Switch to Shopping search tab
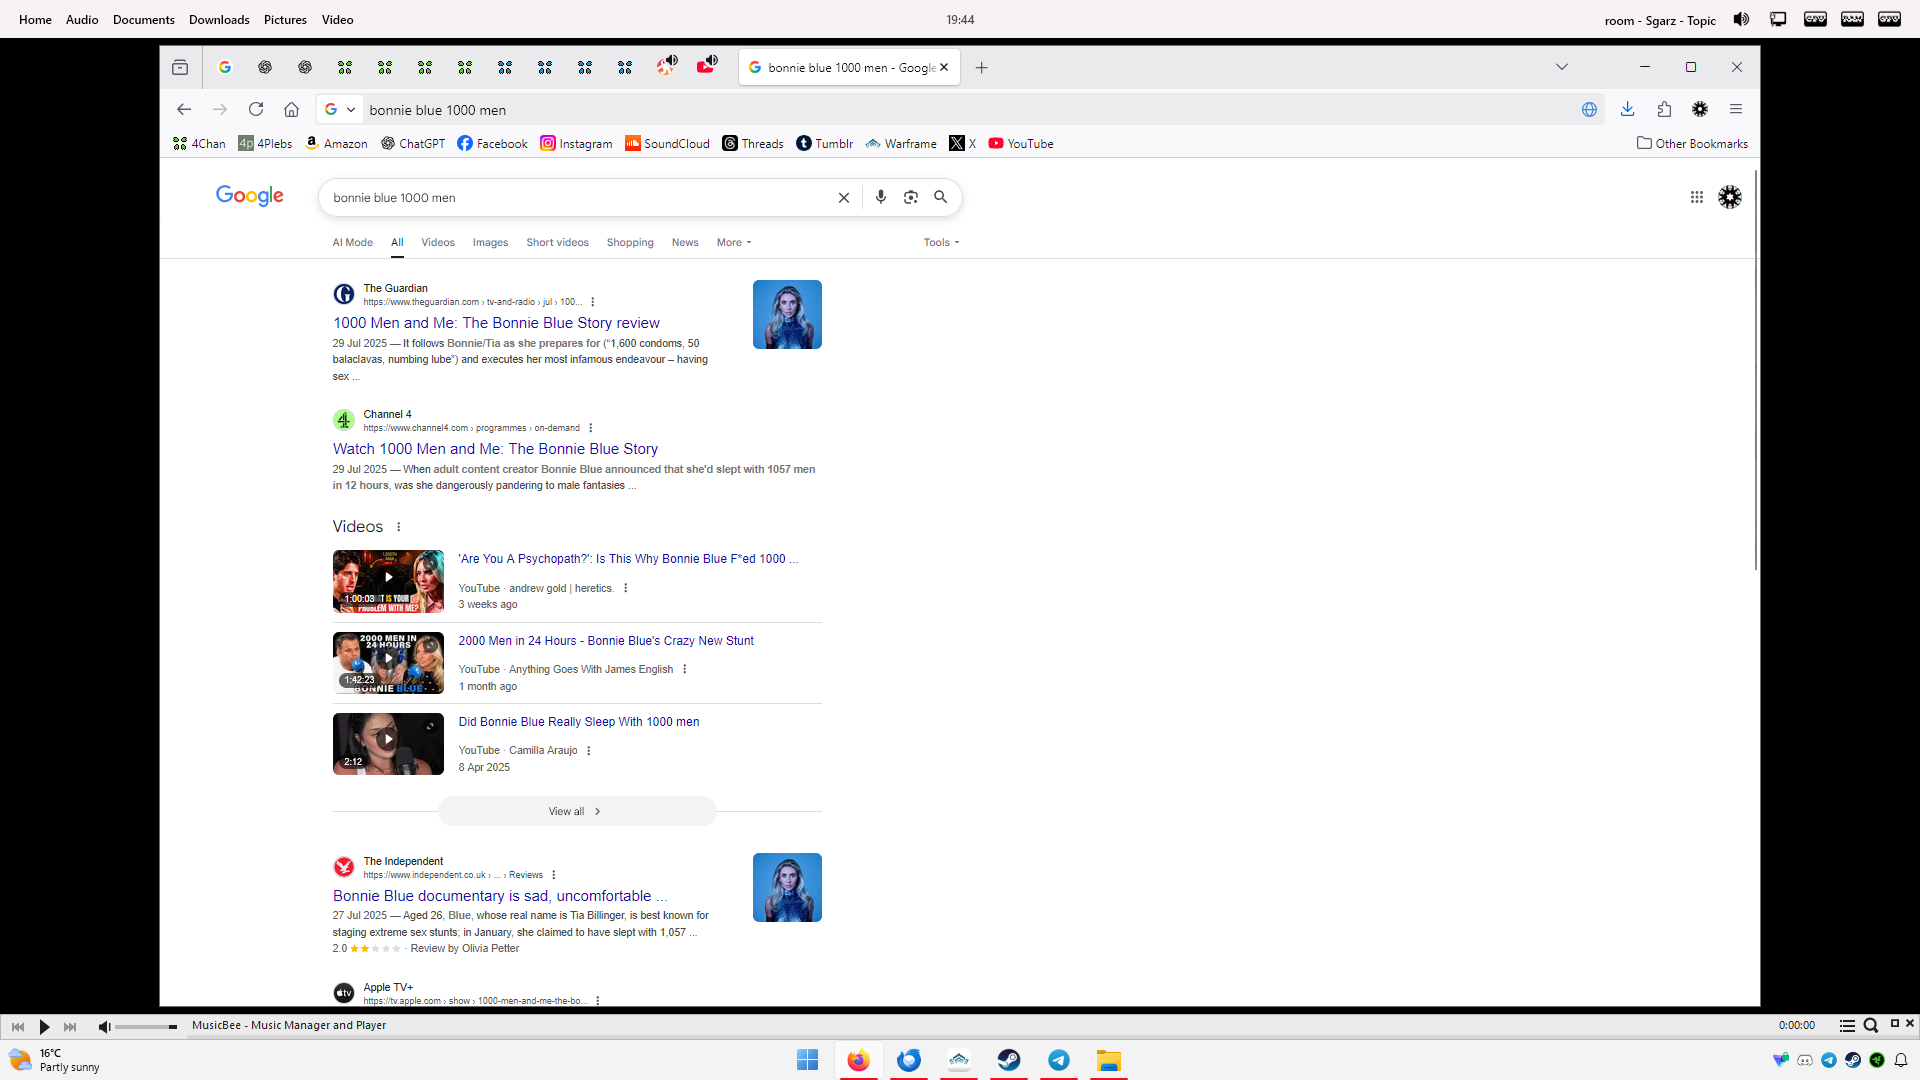 (630, 243)
